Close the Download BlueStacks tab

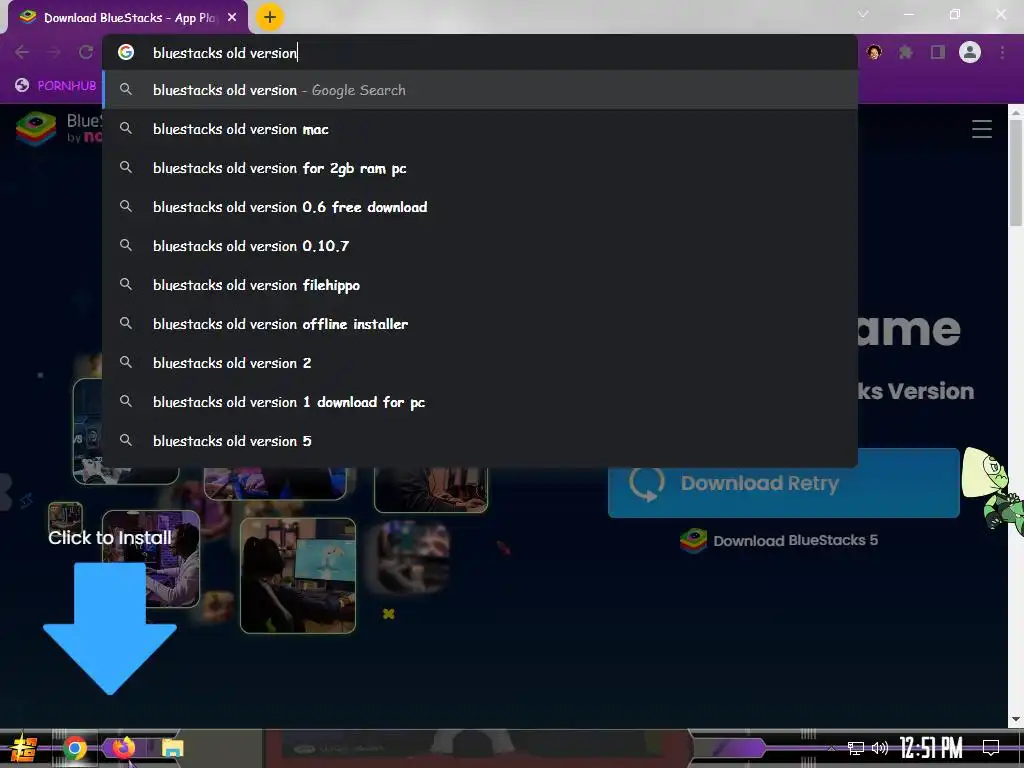[232, 18]
